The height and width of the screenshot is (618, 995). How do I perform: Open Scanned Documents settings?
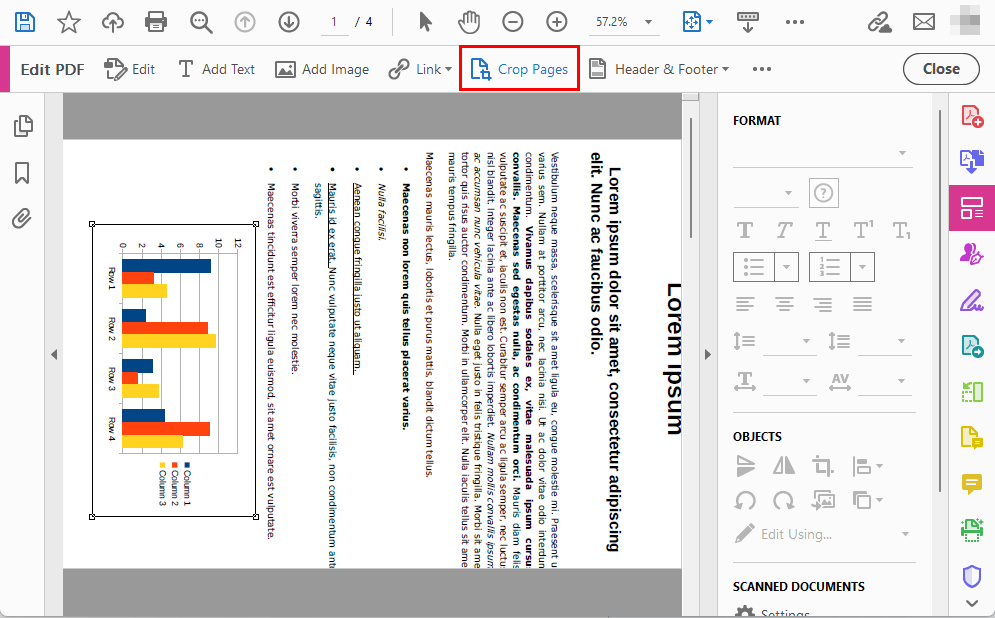coord(785,612)
